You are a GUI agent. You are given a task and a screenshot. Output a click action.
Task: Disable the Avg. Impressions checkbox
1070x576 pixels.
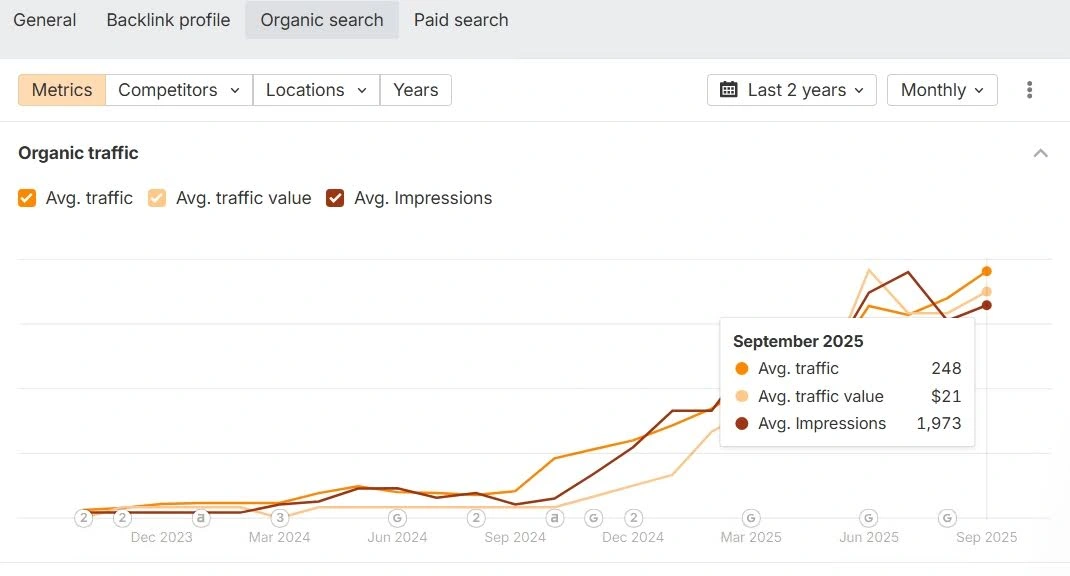(335, 198)
